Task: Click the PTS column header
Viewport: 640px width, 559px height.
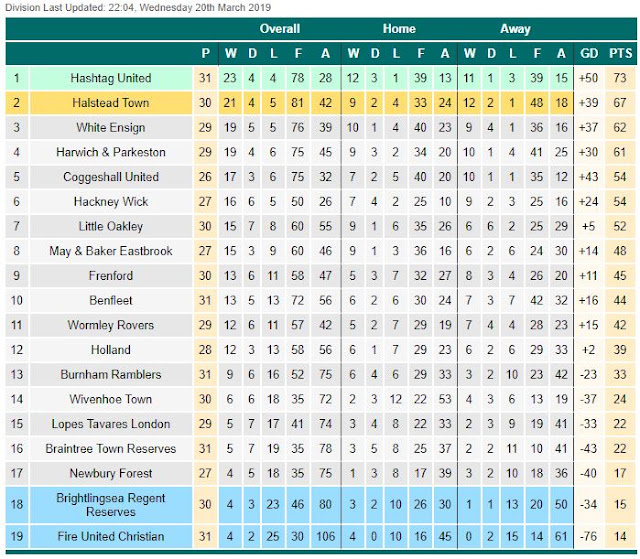Action: pos(620,53)
